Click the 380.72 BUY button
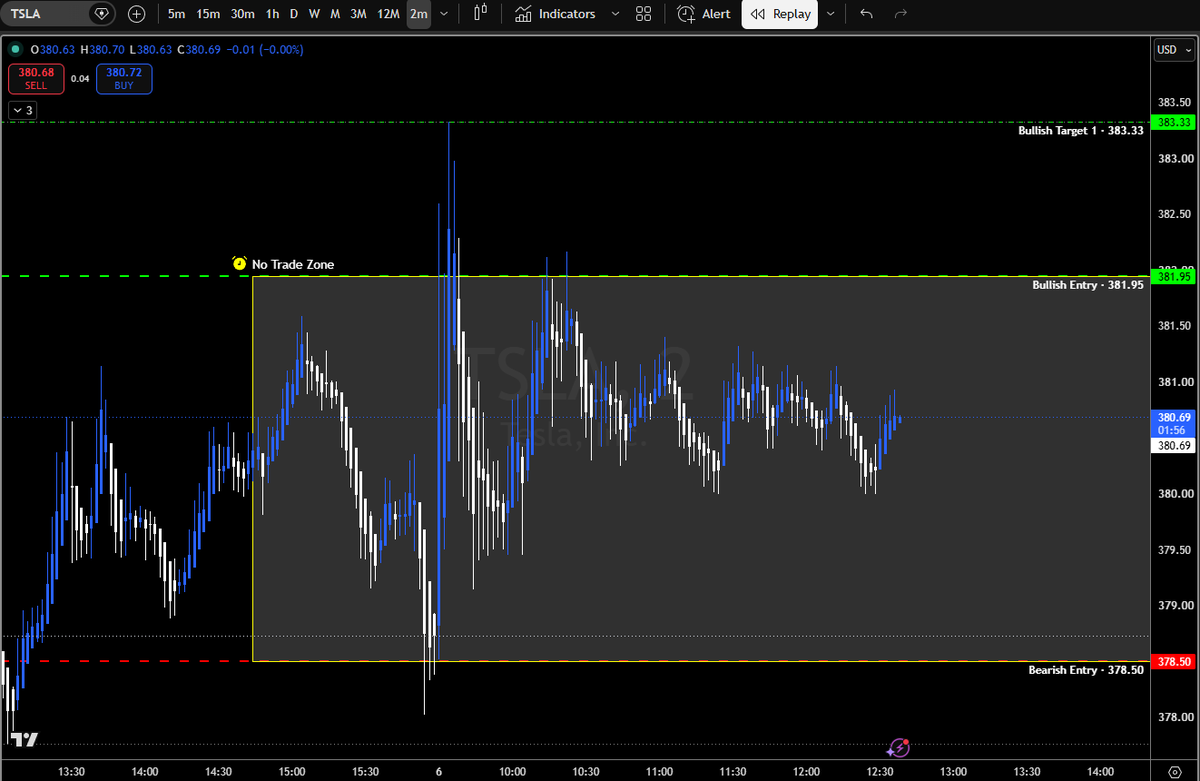This screenshot has width=1200, height=781. (x=124, y=79)
